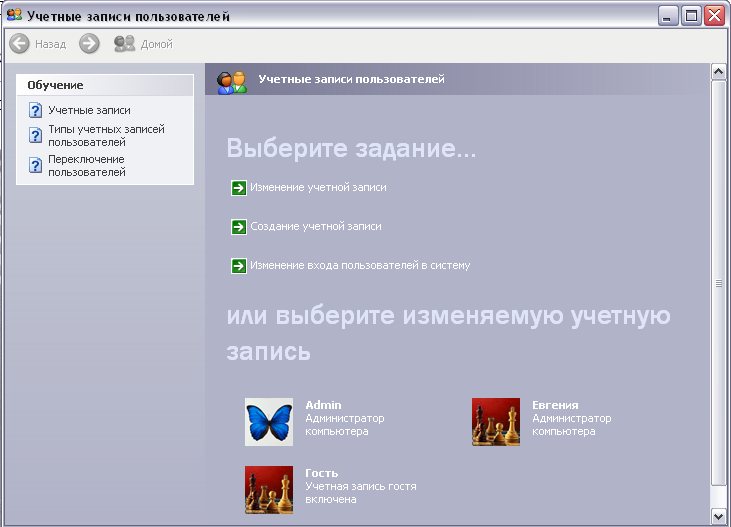
Task: Click Учетная запись гостя включена text
Action: tap(361, 493)
